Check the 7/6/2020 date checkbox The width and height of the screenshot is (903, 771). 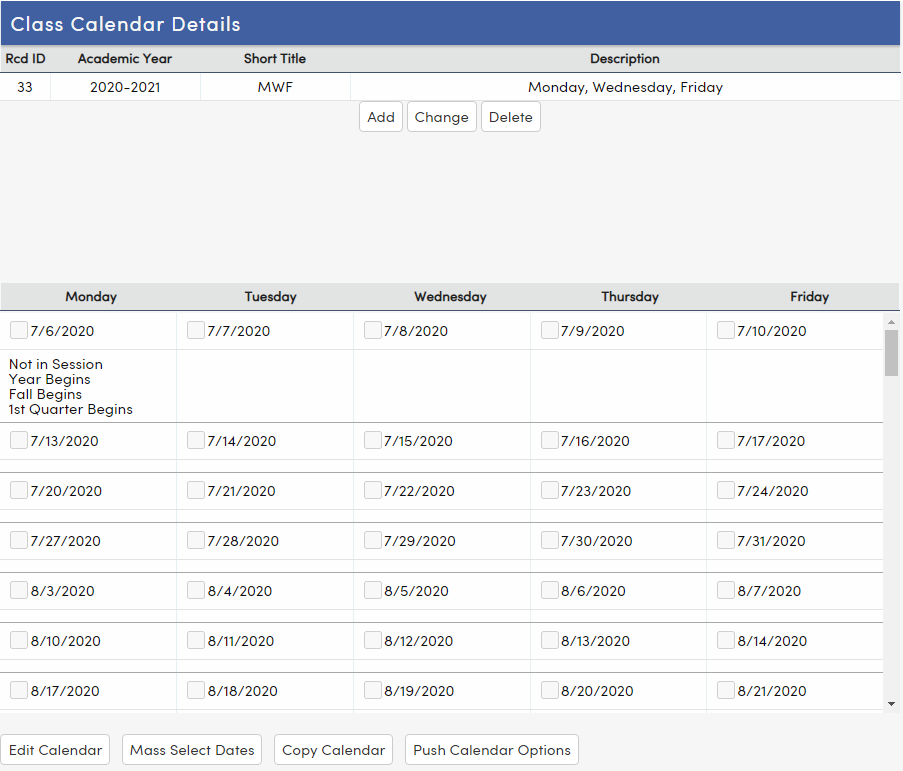pyautogui.click(x=17, y=330)
